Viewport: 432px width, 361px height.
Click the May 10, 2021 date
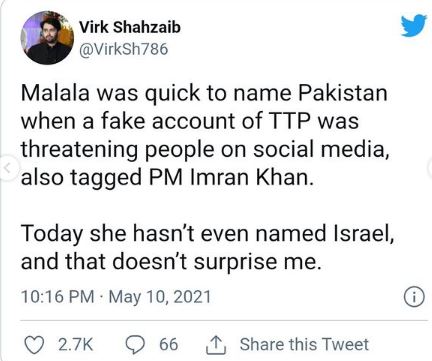[160, 297]
